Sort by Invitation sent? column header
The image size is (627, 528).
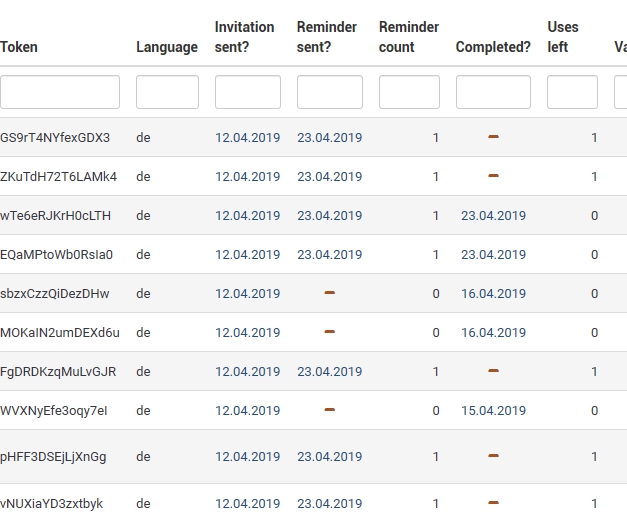(245, 37)
